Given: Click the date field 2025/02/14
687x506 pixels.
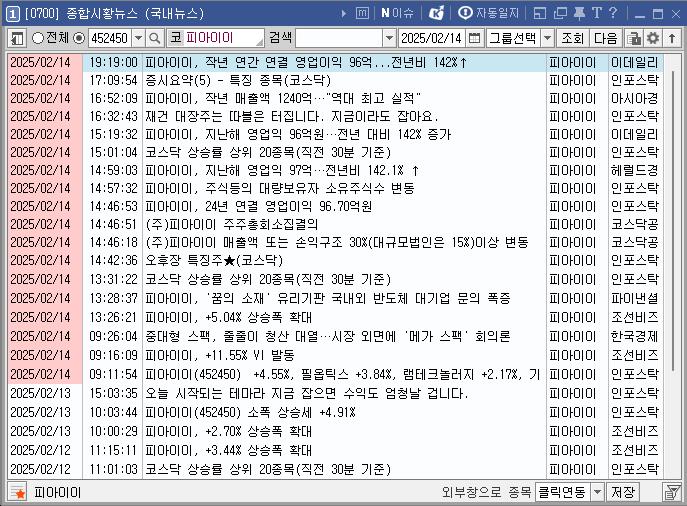Looking at the screenshot, I should click(x=432, y=39).
